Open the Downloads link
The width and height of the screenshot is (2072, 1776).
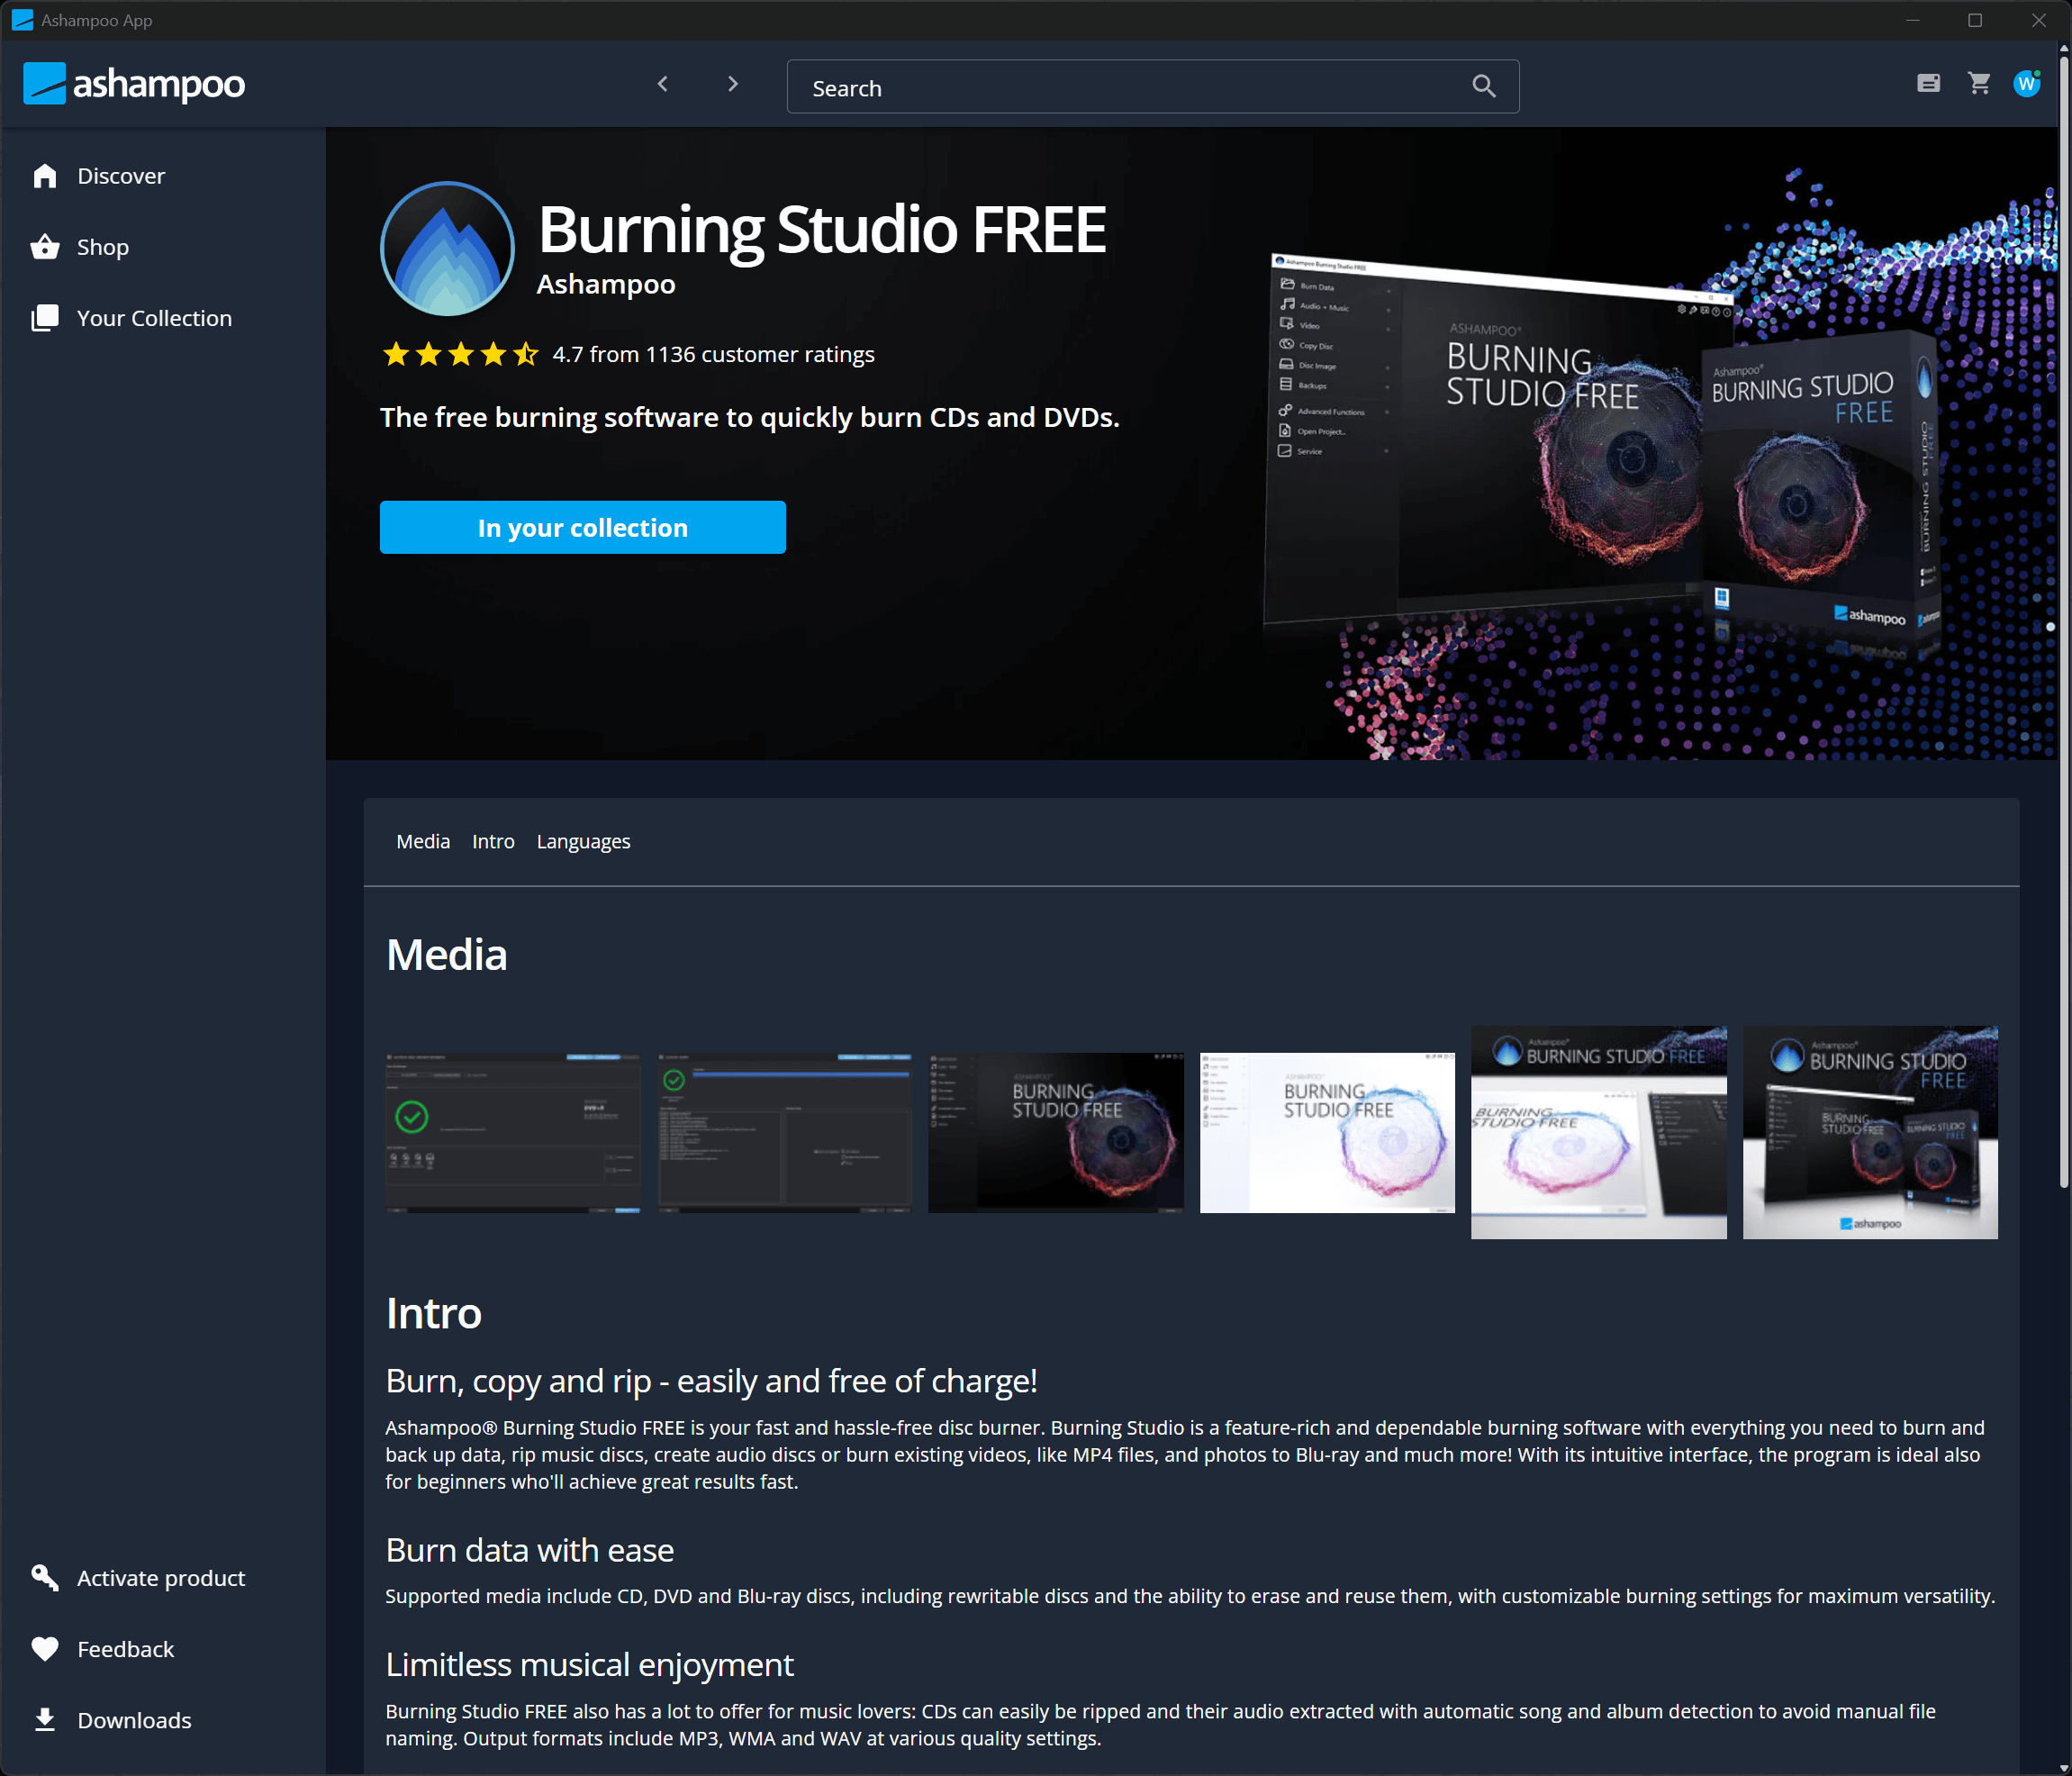(x=134, y=1720)
